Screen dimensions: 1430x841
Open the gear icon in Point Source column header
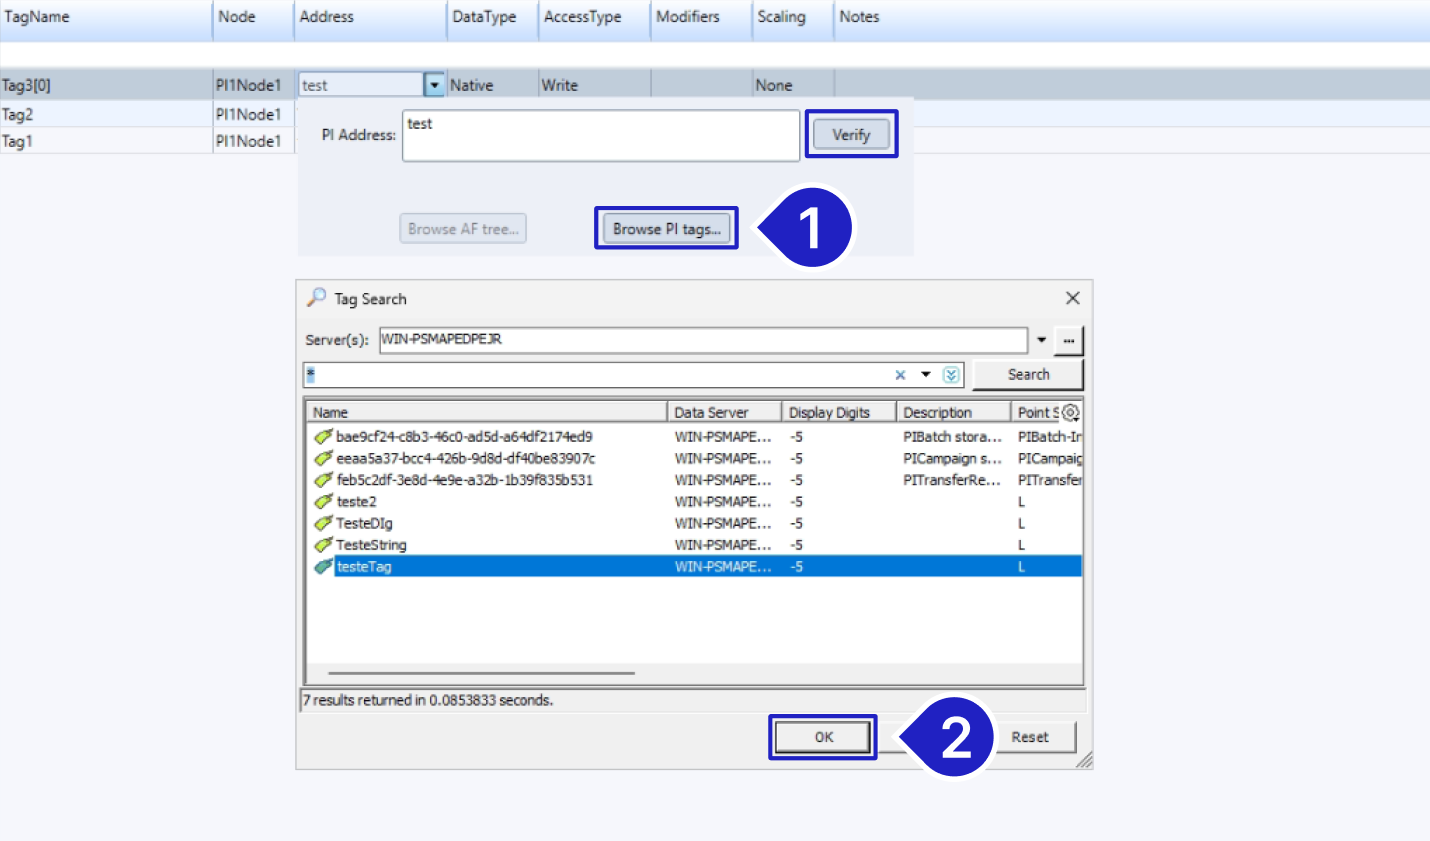coord(1068,411)
